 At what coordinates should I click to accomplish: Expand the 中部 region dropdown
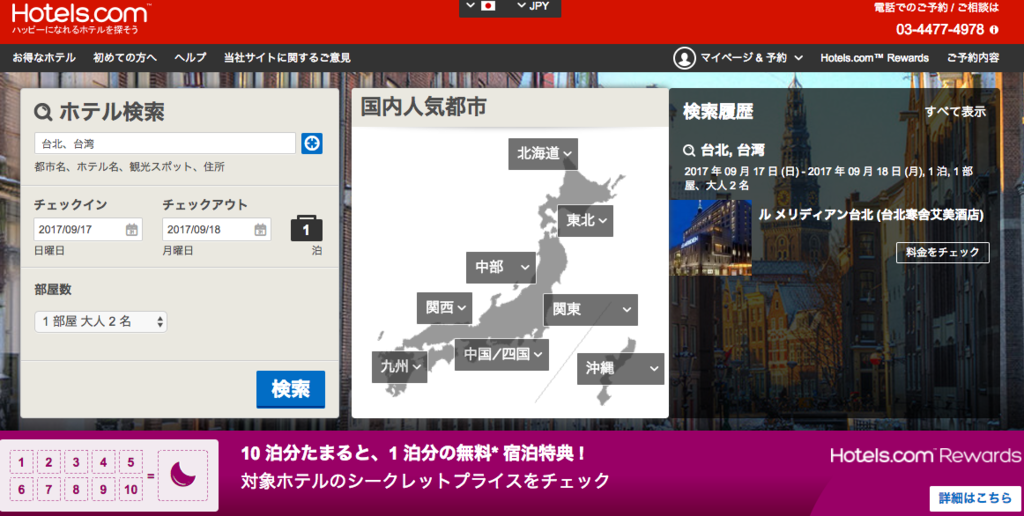tap(501, 267)
